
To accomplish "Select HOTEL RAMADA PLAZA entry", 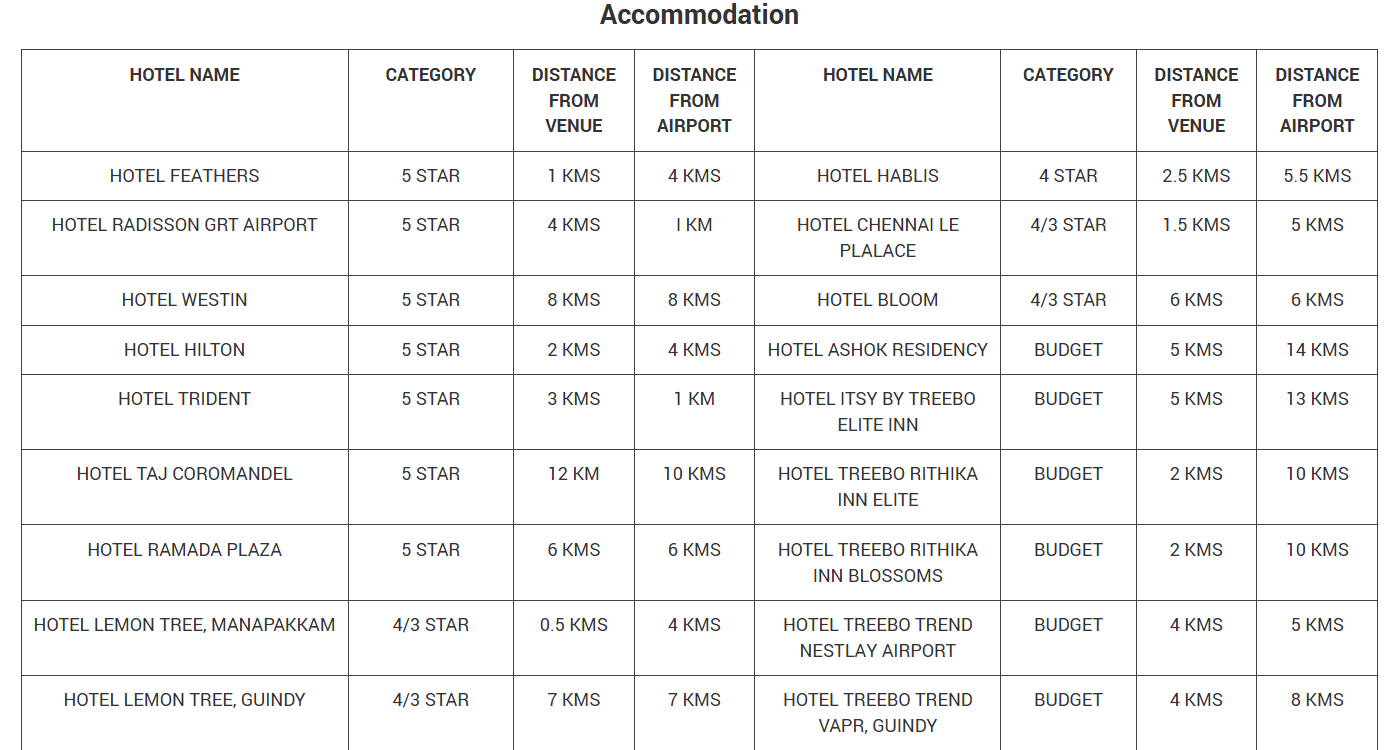I will [185, 550].
